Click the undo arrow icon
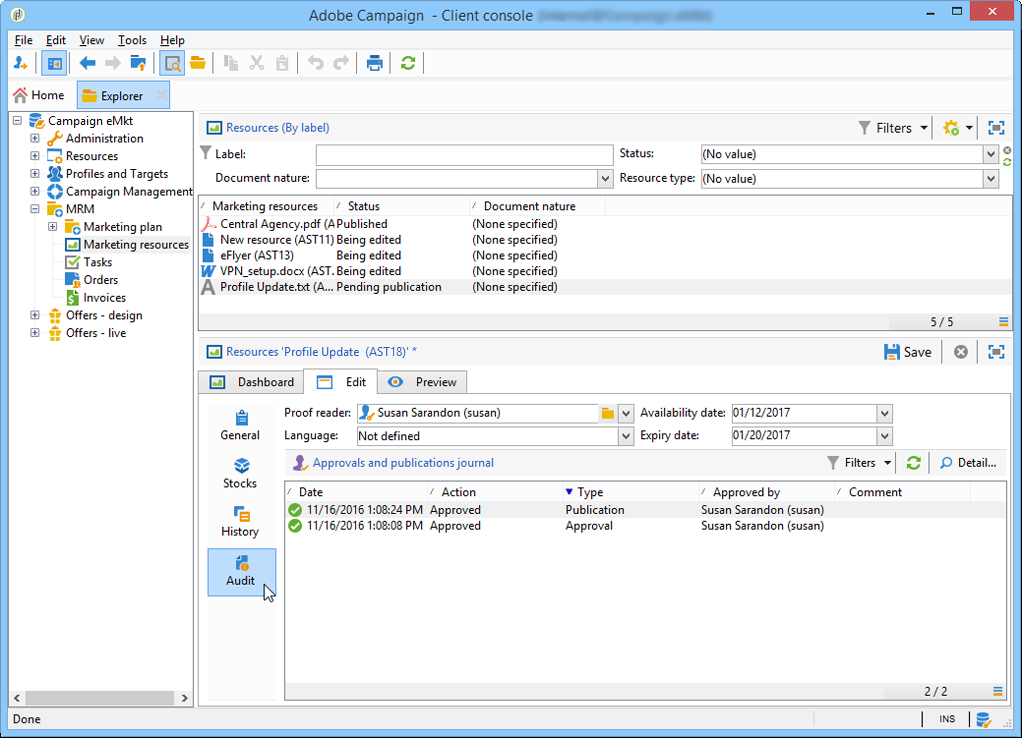The height and width of the screenshot is (738, 1022). [315, 63]
